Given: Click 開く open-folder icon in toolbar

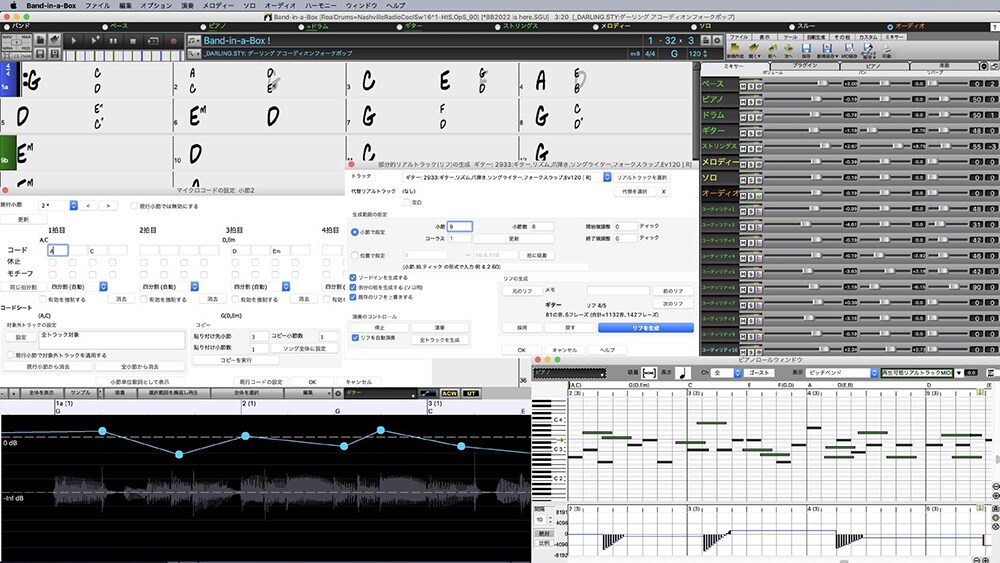Looking at the screenshot, I should click(754, 50).
